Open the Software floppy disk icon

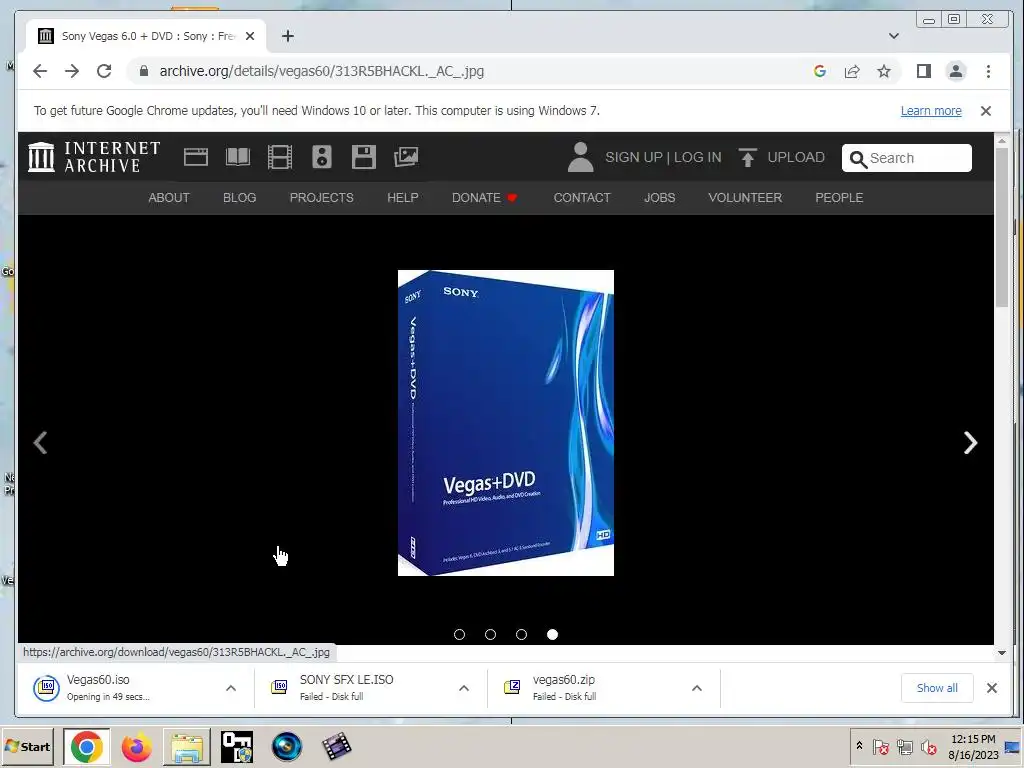pyautogui.click(x=364, y=157)
